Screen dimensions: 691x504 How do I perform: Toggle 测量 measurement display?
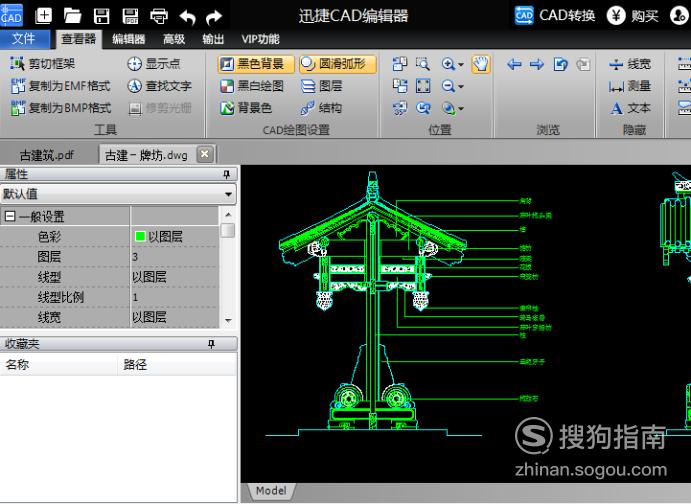[629, 86]
